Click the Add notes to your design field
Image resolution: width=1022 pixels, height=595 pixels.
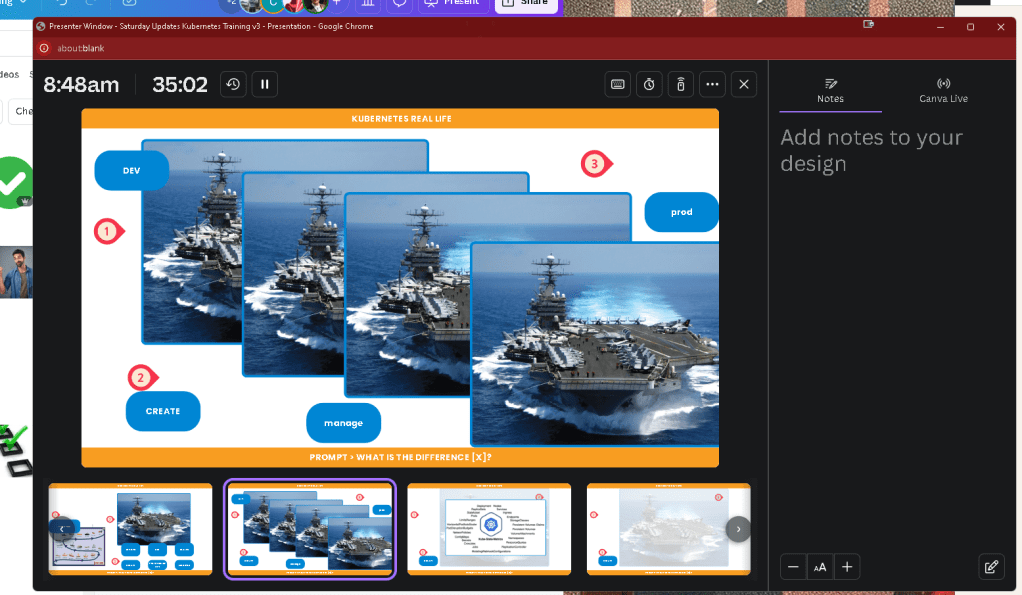tap(871, 151)
